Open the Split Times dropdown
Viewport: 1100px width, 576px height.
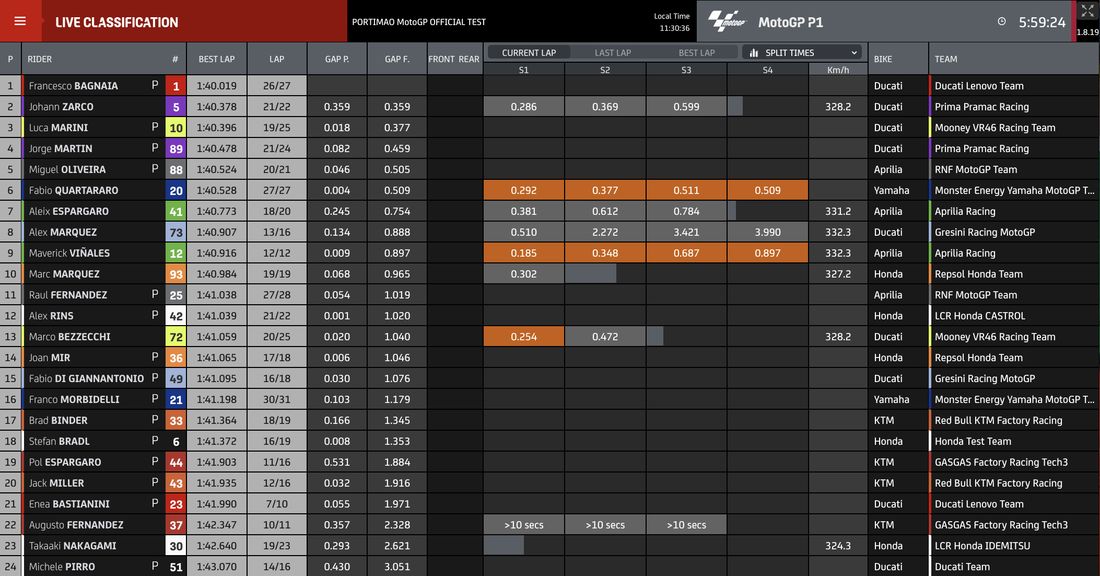pyautogui.click(x=802, y=53)
